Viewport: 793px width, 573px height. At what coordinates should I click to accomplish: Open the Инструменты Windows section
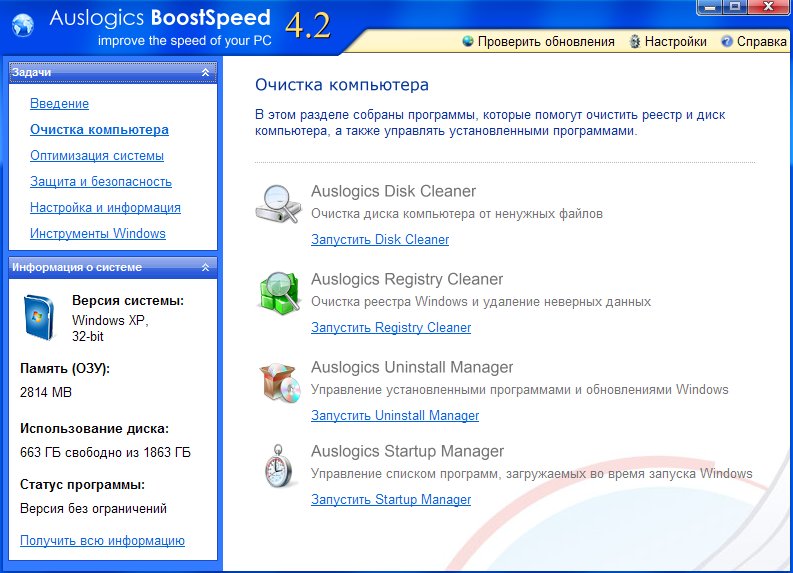(98, 234)
